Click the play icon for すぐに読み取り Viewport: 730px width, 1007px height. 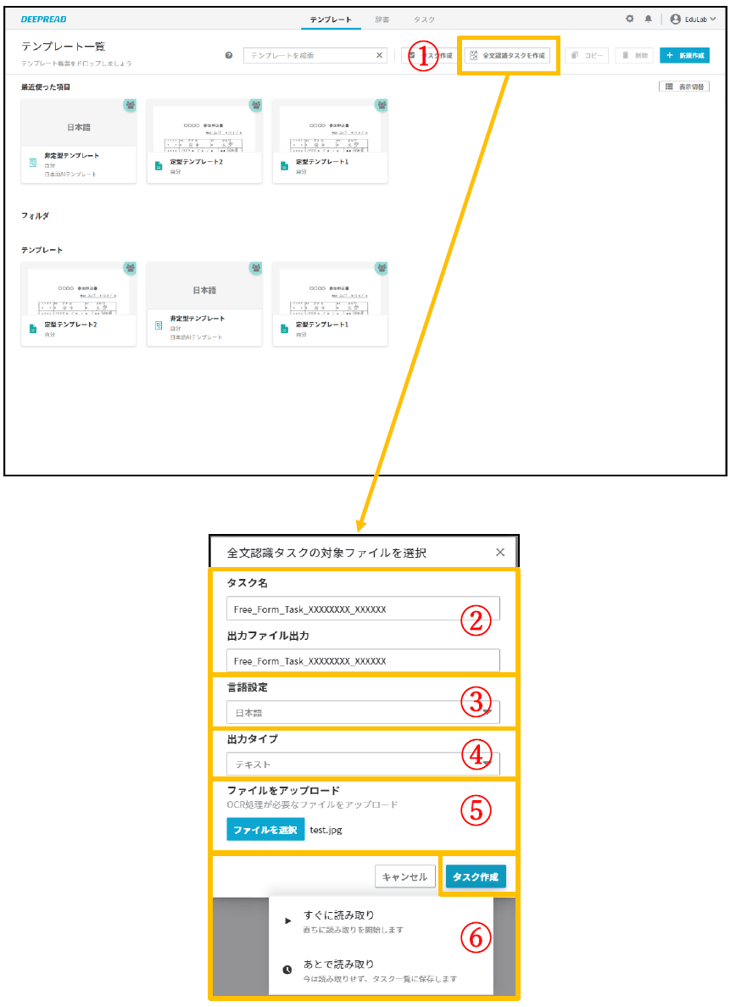(289, 920)
